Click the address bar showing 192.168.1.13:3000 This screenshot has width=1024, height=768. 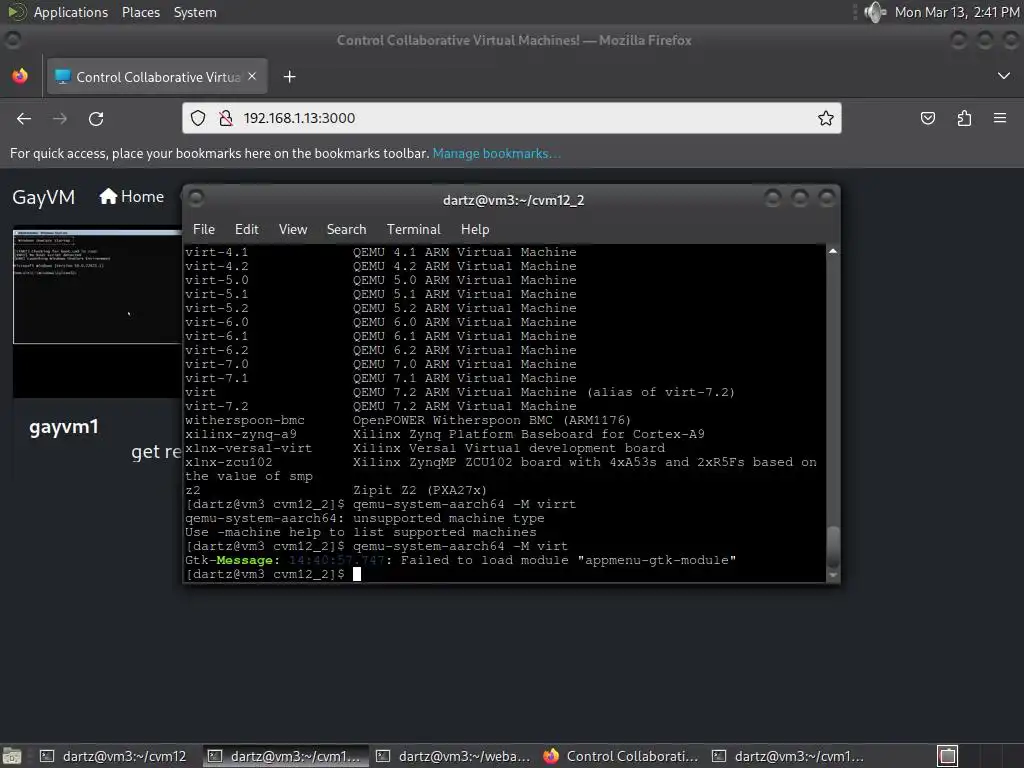click(511, 118)
